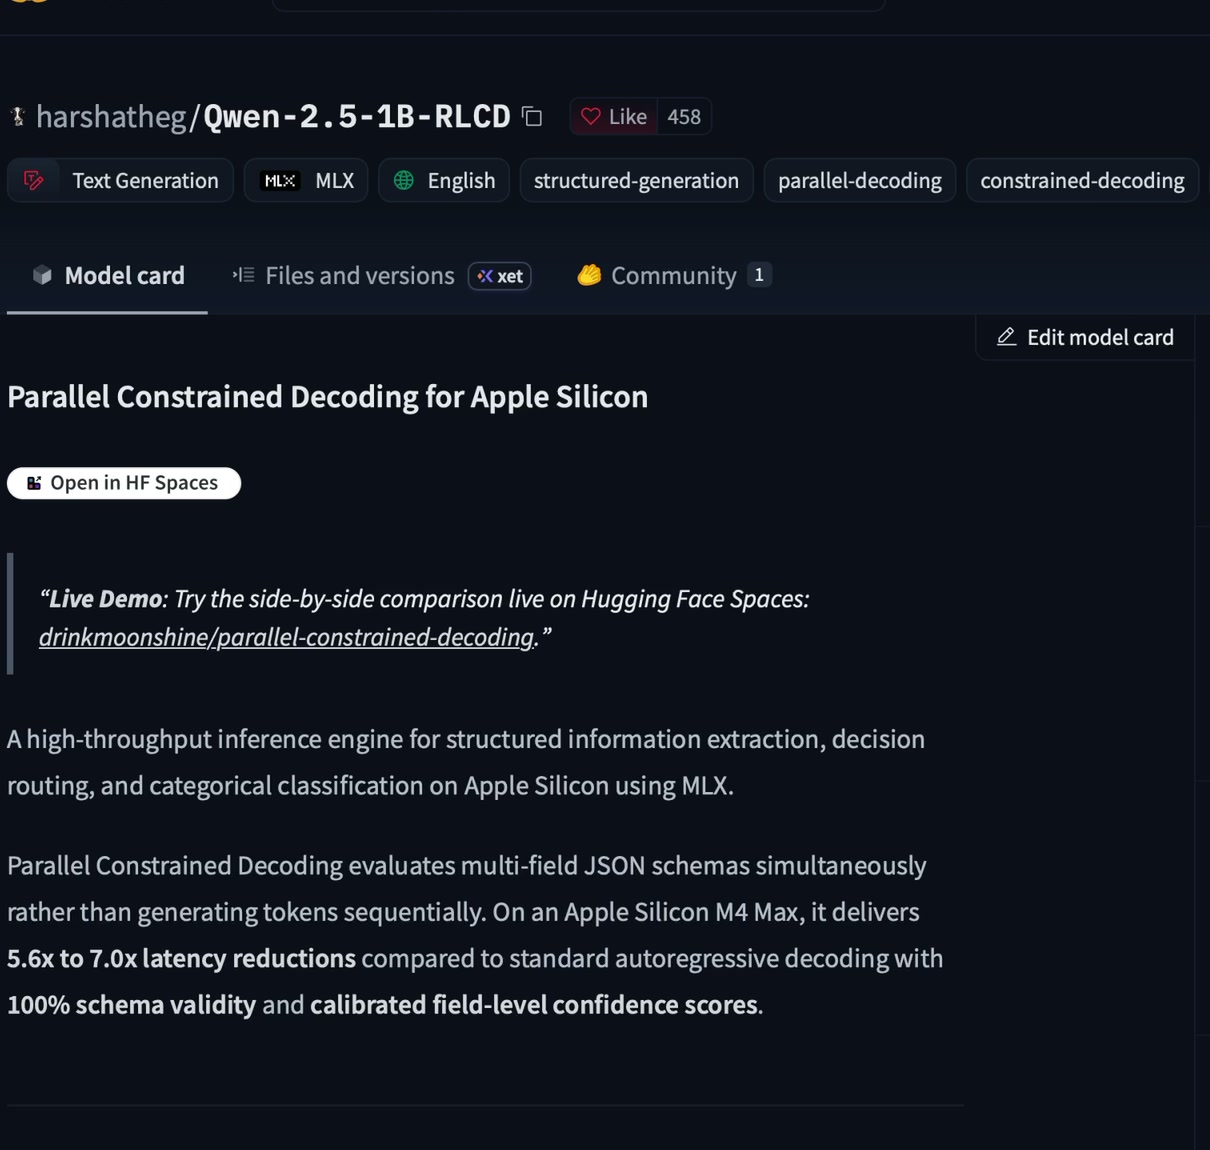Filter by parallel-decoding tag

pyautogui.click(x=860, y=180)
